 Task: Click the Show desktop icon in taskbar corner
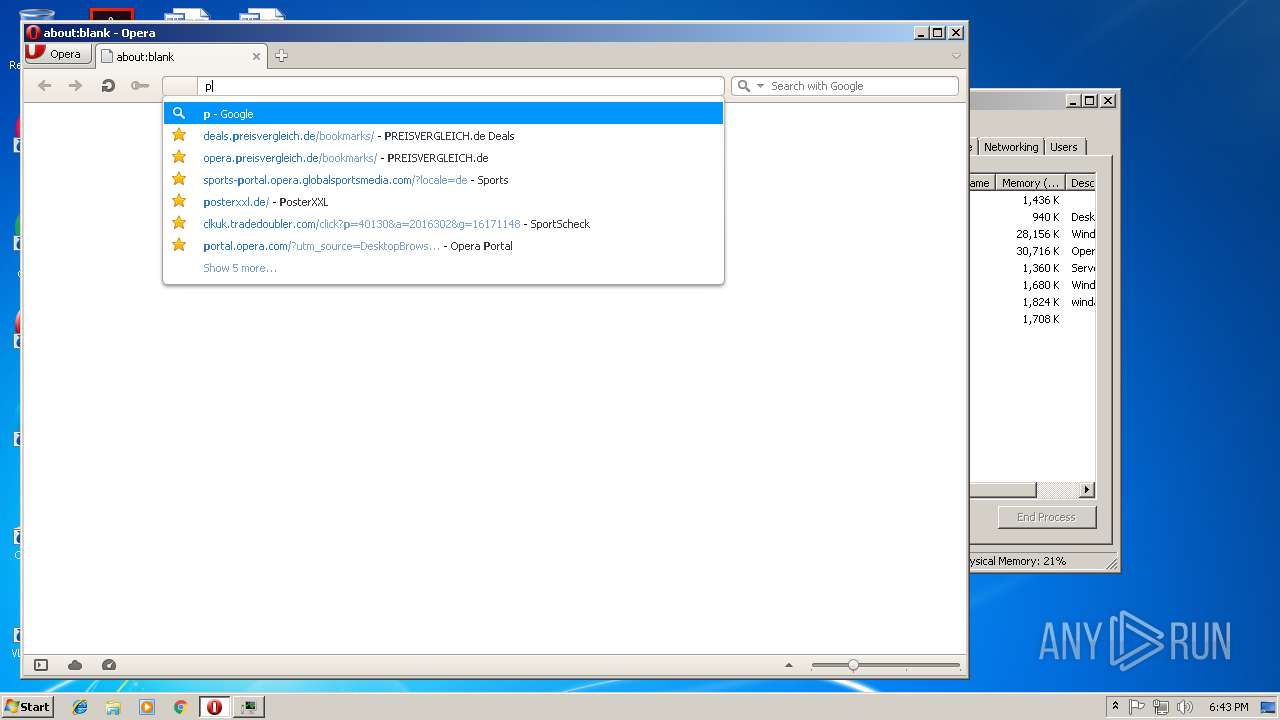pyautogui.click(x=1269, y=707)
